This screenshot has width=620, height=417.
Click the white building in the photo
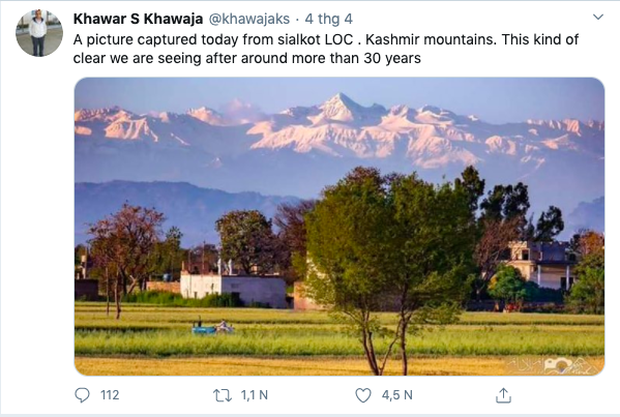[x=233, y=291]
